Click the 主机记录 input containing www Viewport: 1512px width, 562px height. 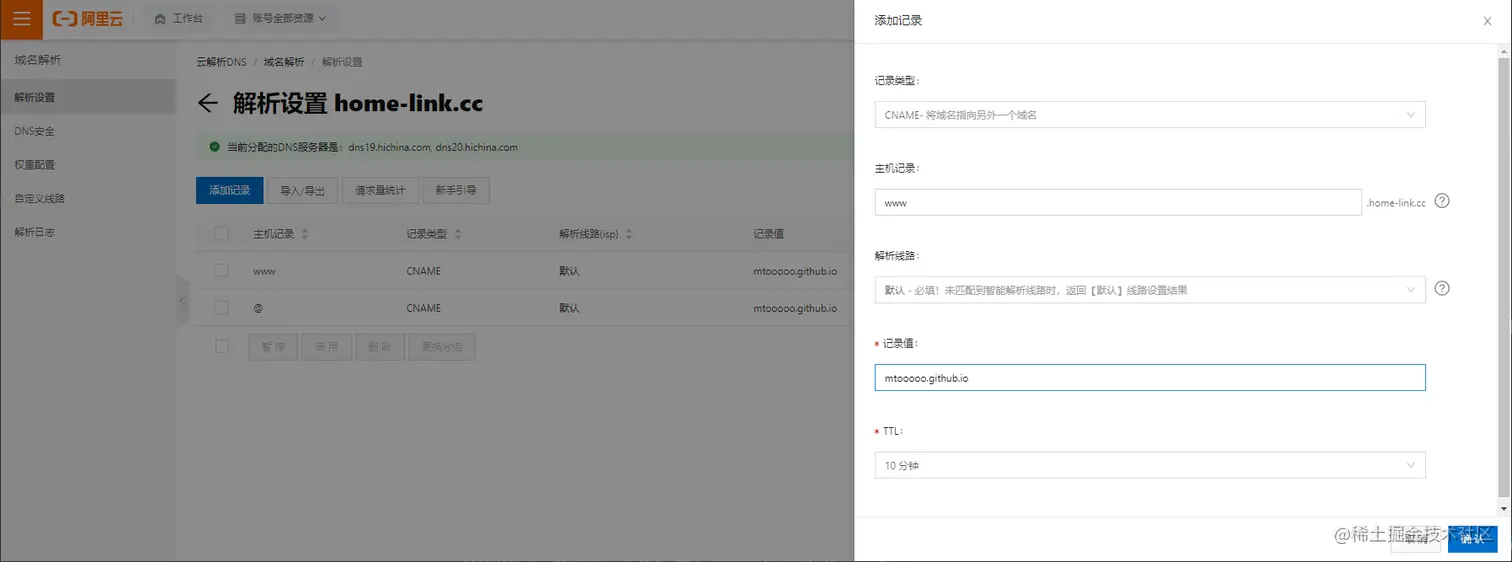(1118, 202)
